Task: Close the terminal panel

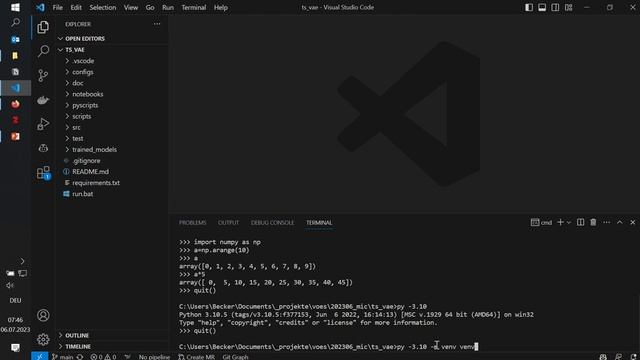Action: [x=633, y=222]
